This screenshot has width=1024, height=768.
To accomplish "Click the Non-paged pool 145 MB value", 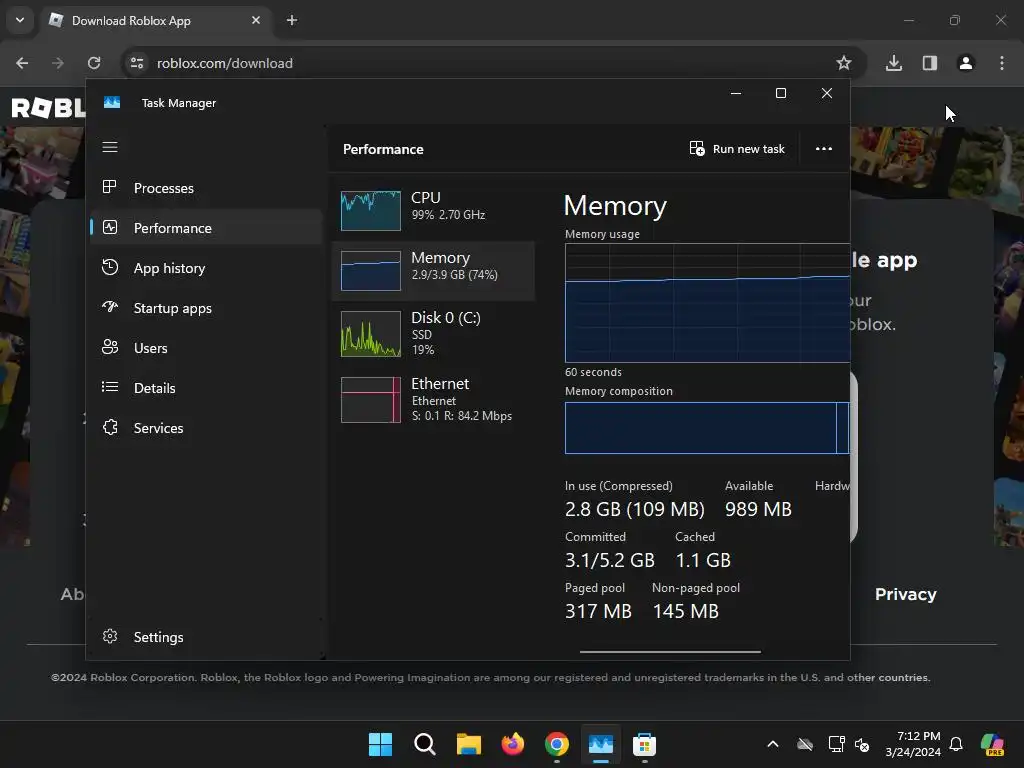I will pos(686,611).
